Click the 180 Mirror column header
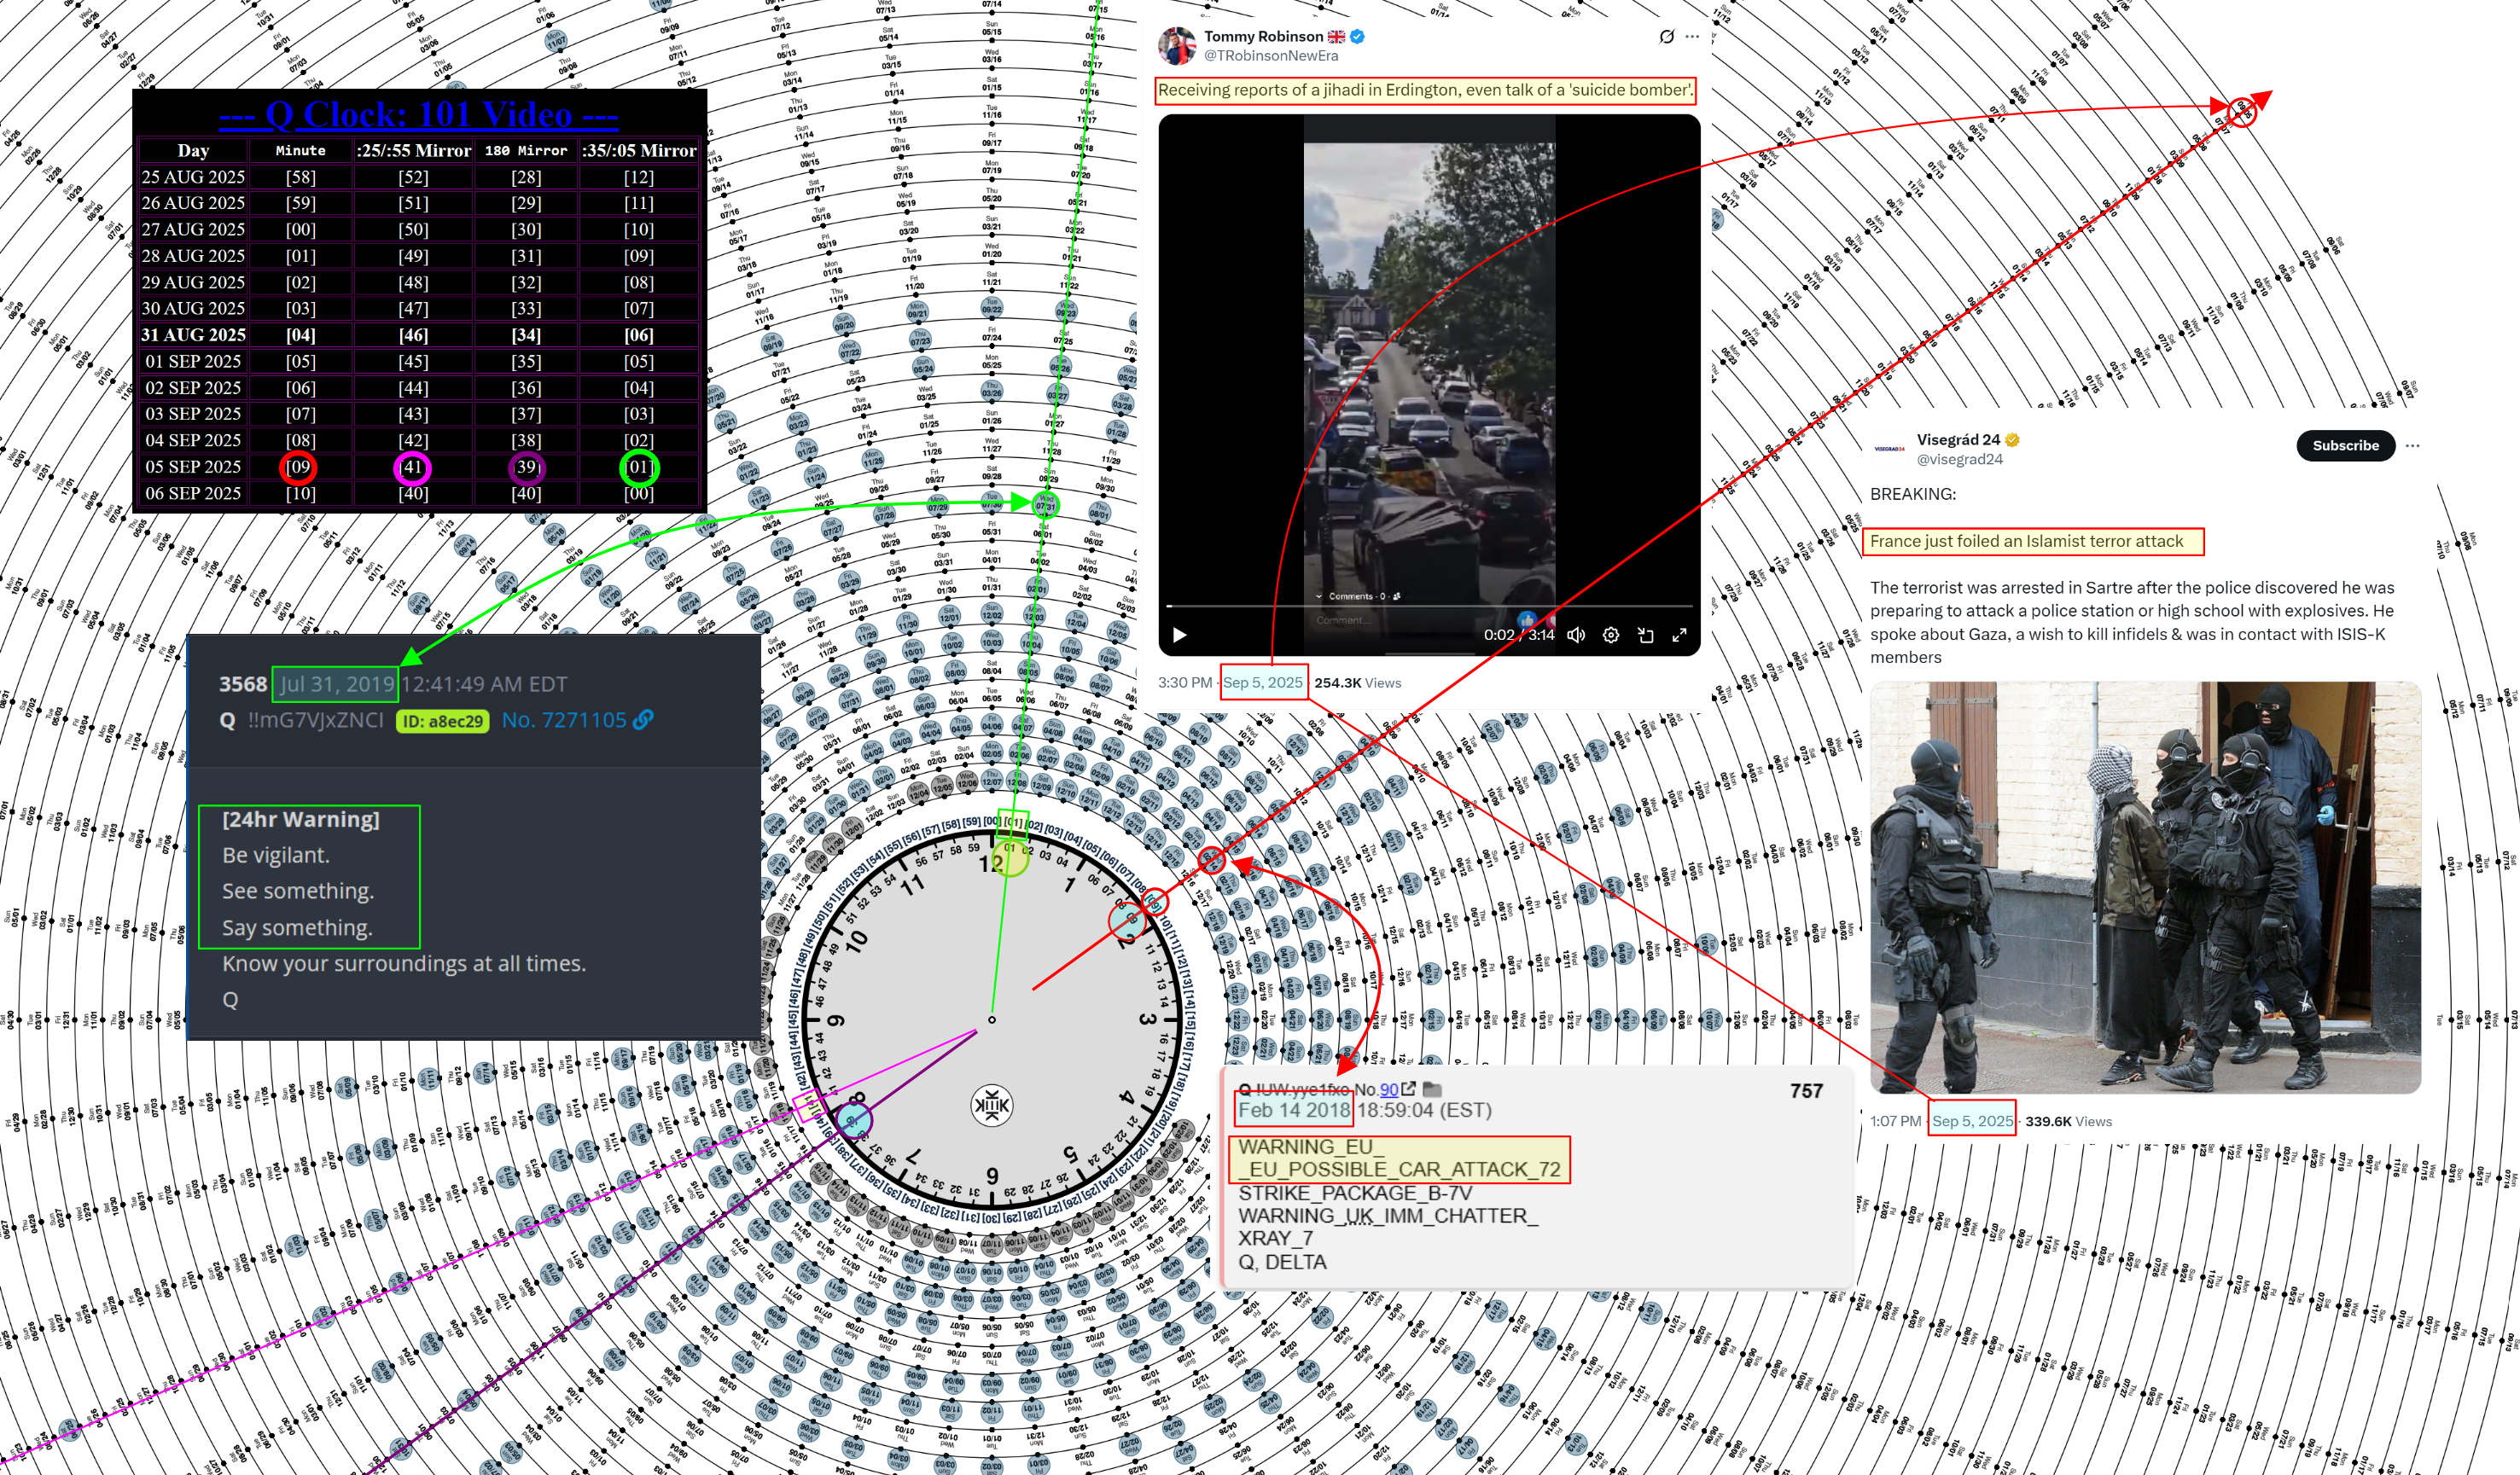This screenshot has width=2520, height=1475. [526, 151]
